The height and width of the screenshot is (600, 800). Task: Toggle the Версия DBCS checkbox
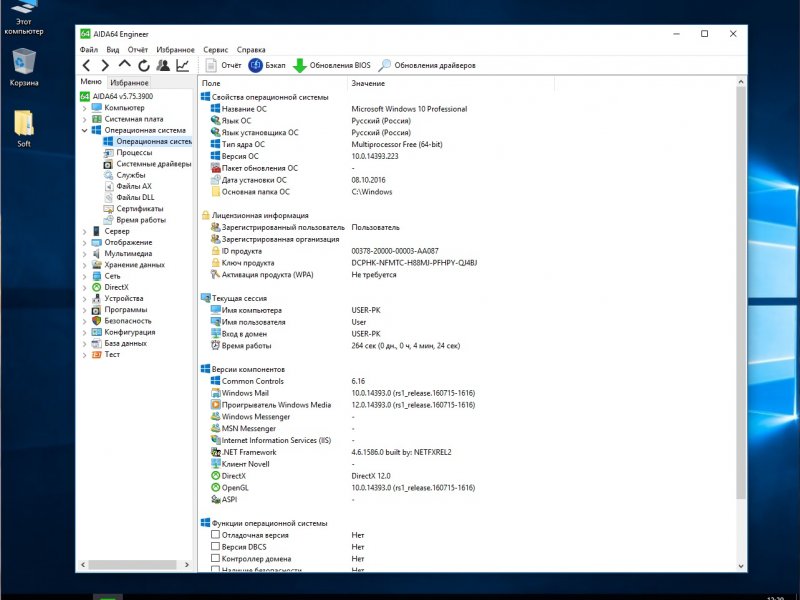click(215, 546)
